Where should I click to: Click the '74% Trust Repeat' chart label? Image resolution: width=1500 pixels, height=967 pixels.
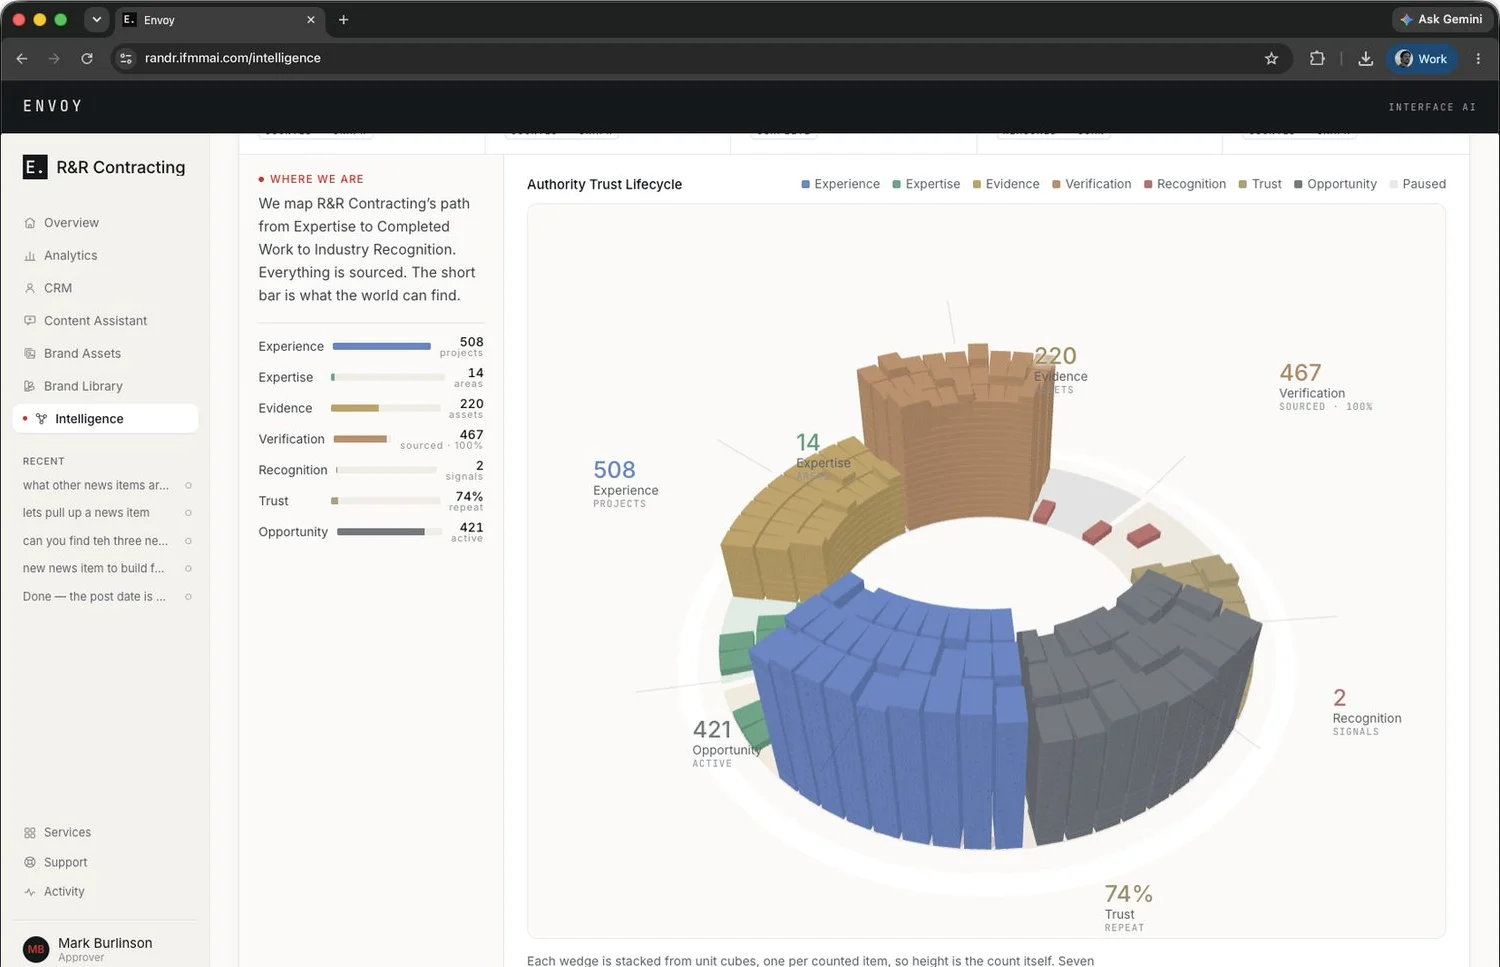(1129, 907)
